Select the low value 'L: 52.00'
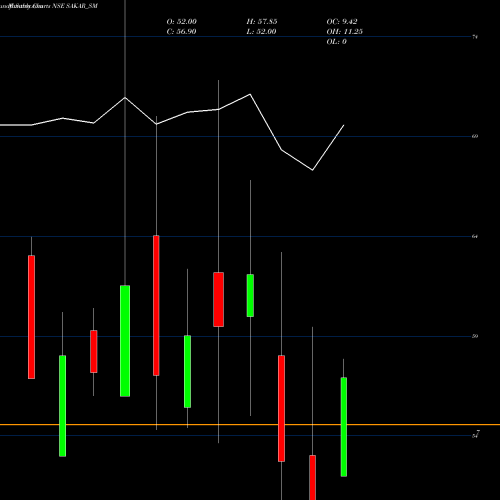 [261, 32]
